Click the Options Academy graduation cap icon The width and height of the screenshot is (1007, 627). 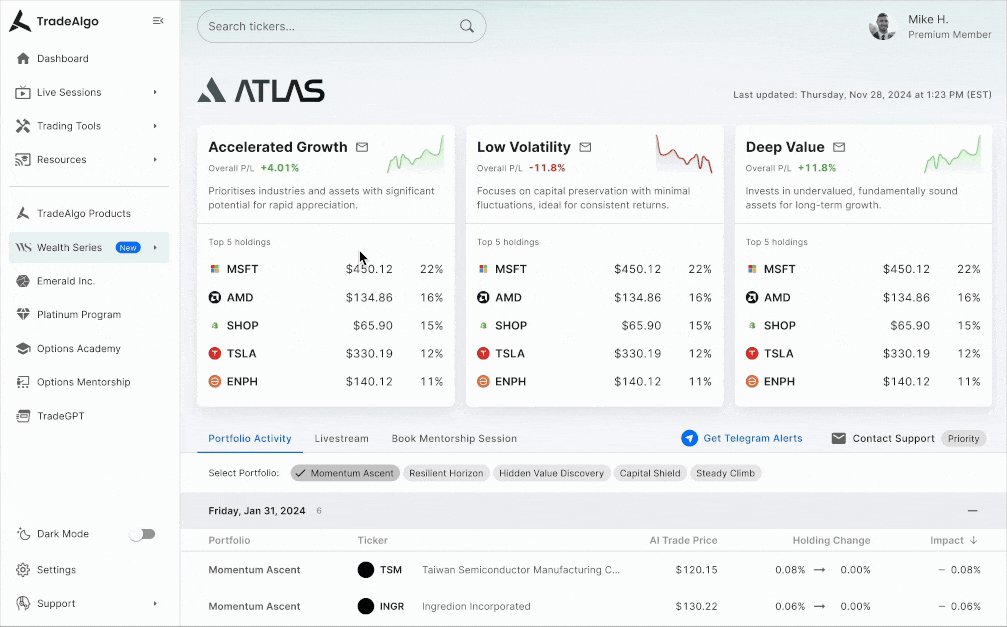pos(23,348)
